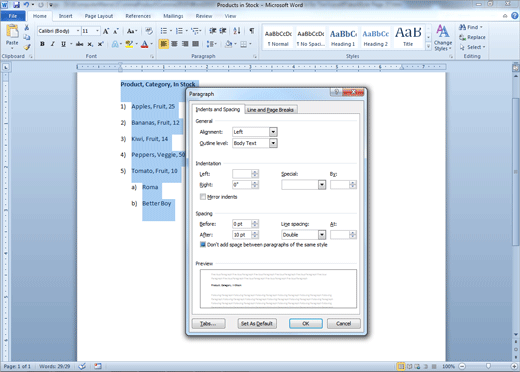The image size is (520, 372).
Task: Open the text Highlight Color picker
Action: click(137, 44)
